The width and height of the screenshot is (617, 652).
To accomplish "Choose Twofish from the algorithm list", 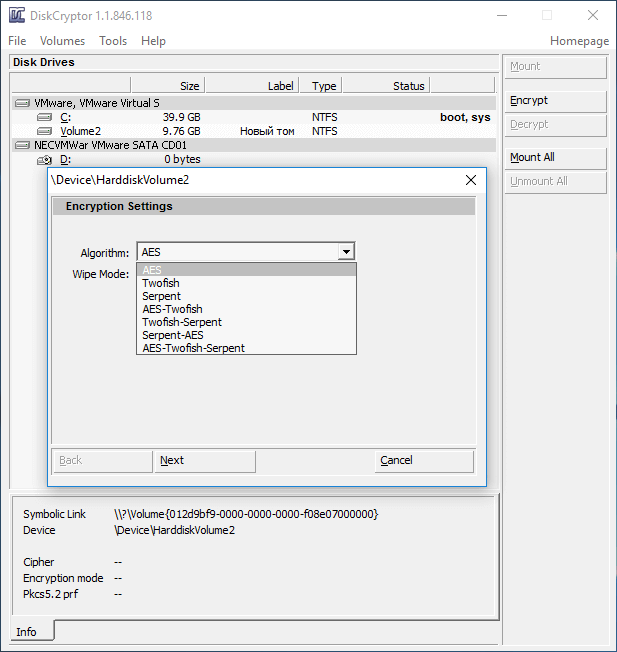I will pyautogui.click(x=247, y=283).
